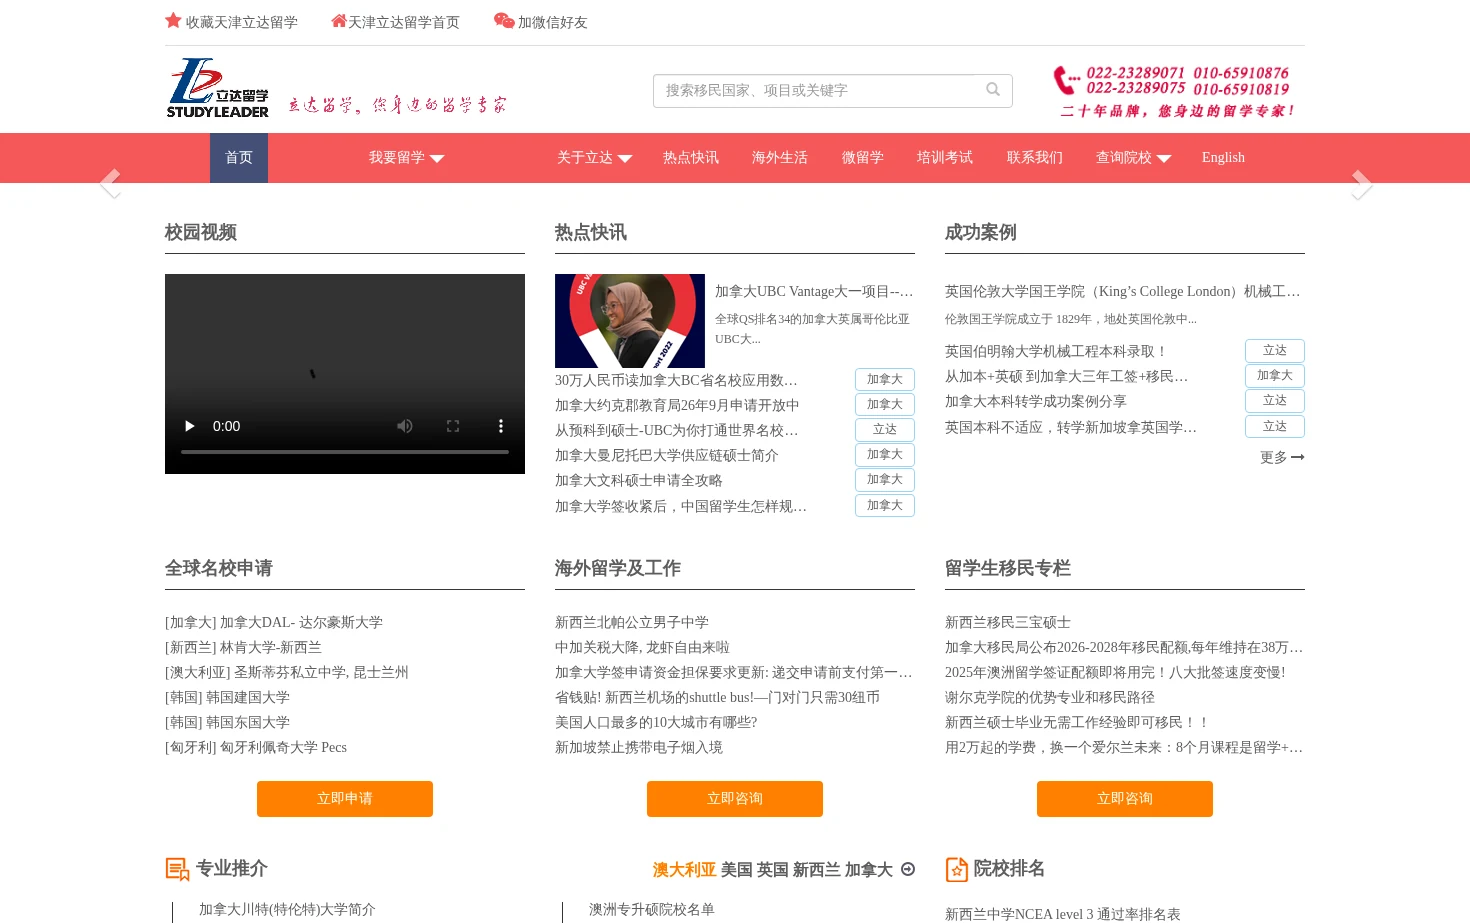Expand the 关于立达 dropdown menu
This screenshot has height=923, width=1470.
coord(595,158)
